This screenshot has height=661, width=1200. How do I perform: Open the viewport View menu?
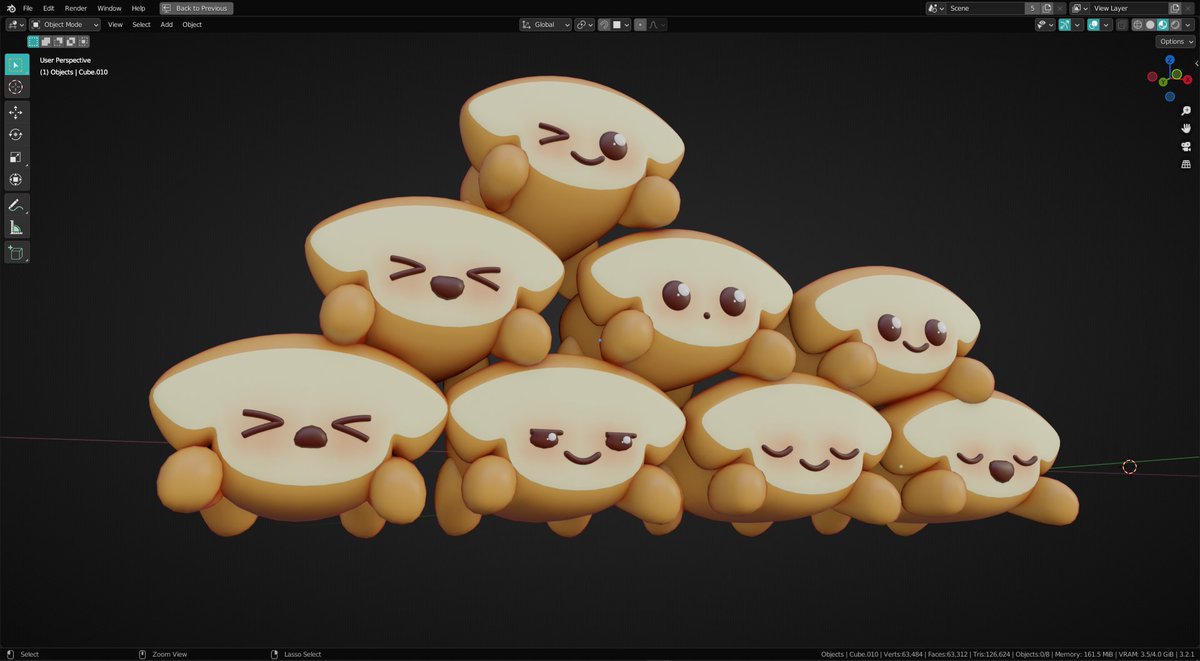click(x=115, y=24)
